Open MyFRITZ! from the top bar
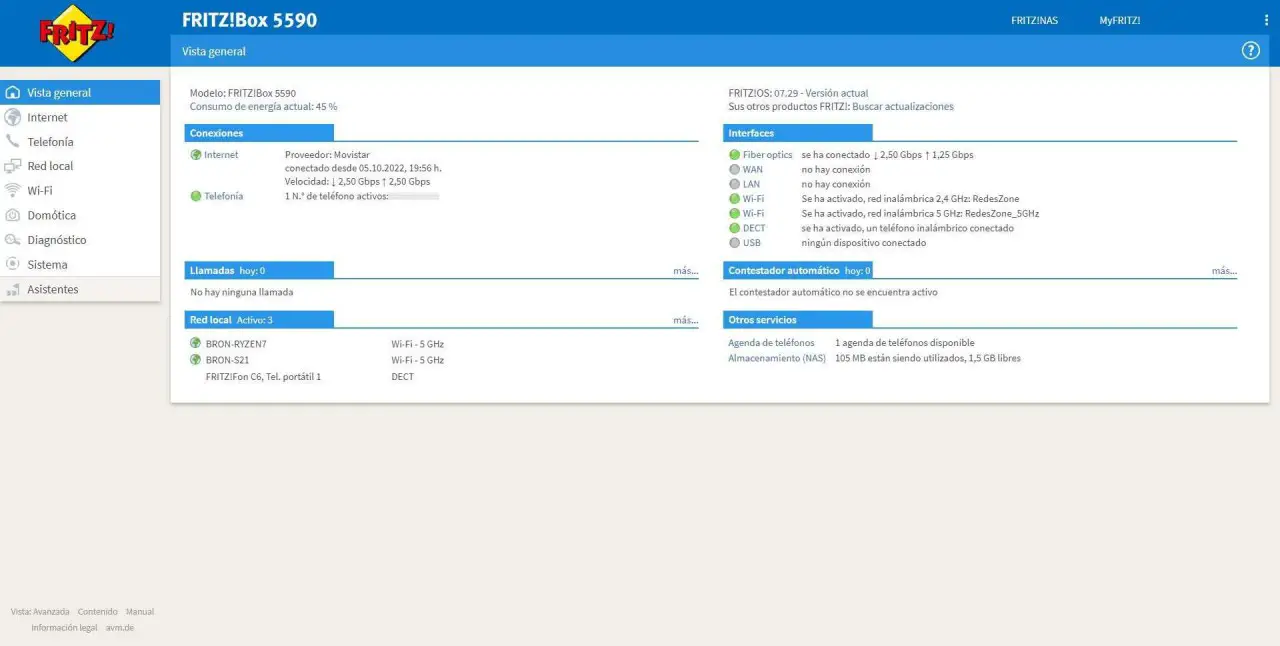 1119,21
